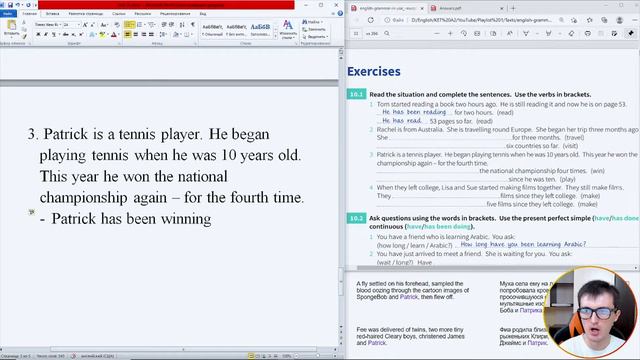Open shading color dropdown in Word
This screenshot has height=360, width=640.
[x=176, y=34]
